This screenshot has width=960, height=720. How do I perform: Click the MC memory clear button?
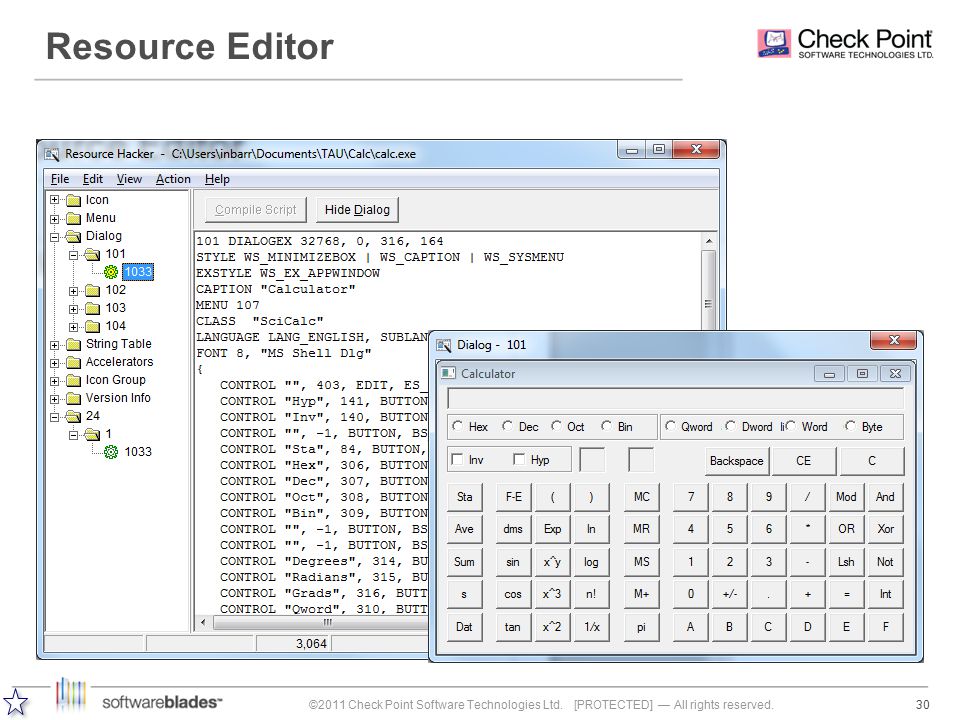pos(642,497)
